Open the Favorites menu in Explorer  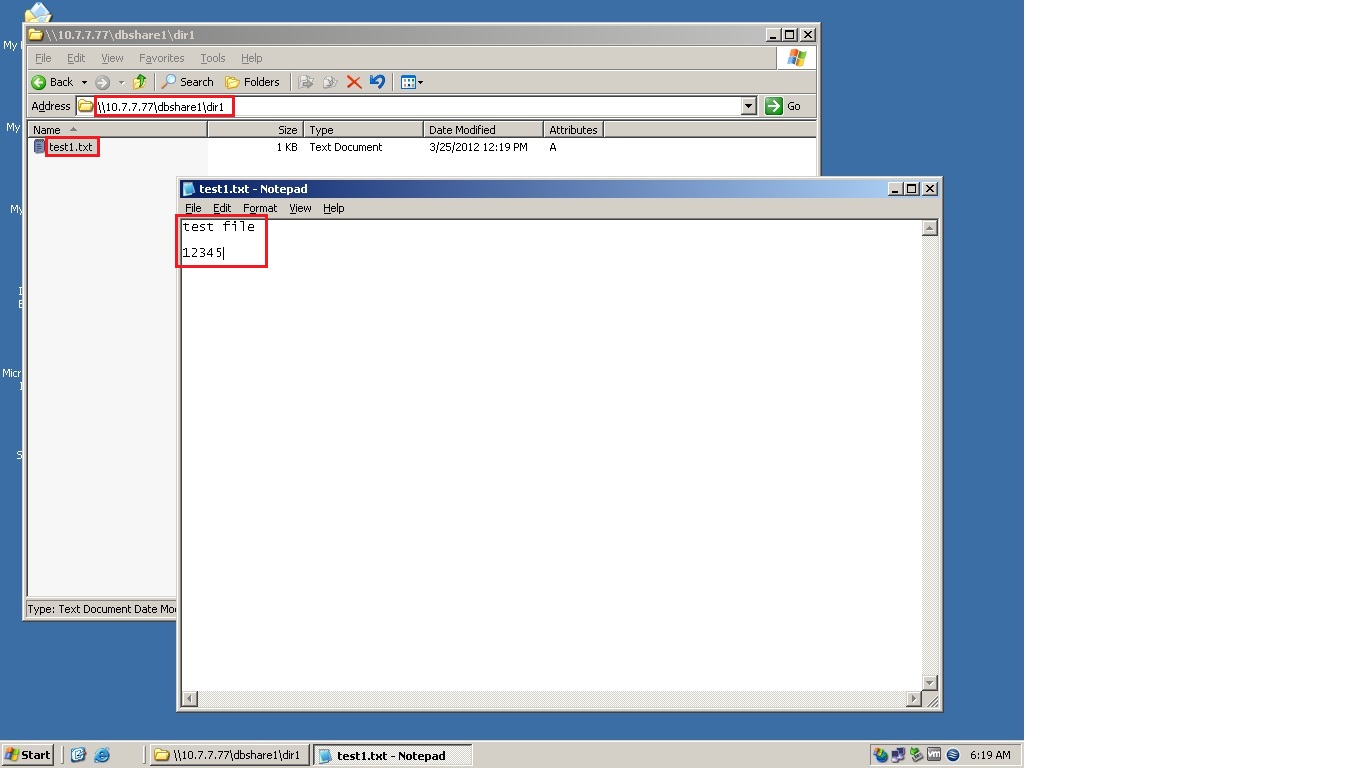tap(161, 58)
